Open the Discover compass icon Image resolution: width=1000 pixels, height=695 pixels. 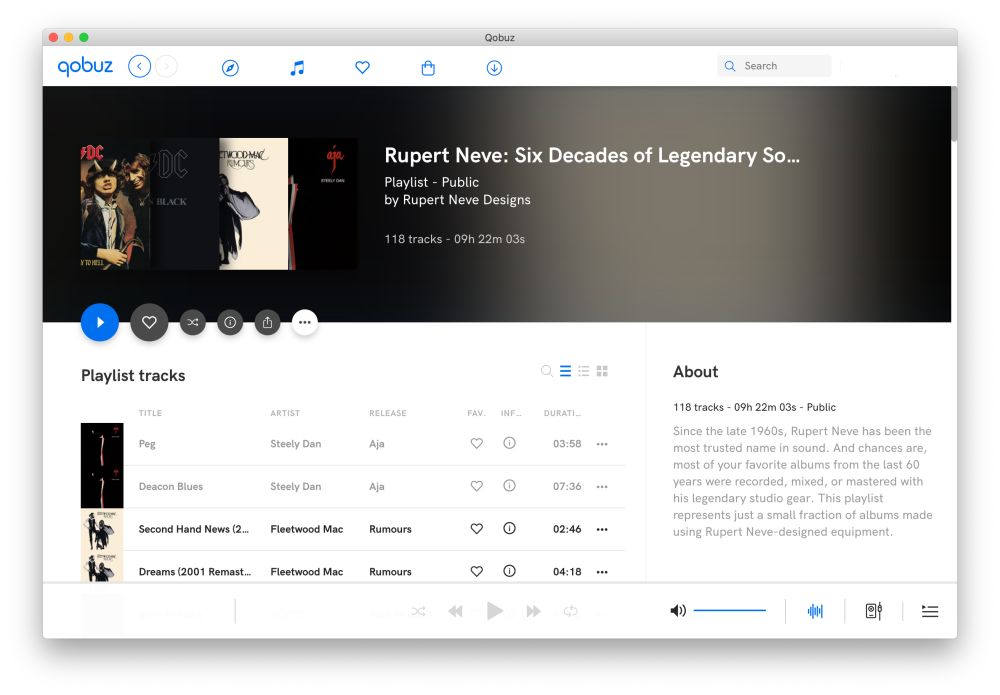pos(230,68)
